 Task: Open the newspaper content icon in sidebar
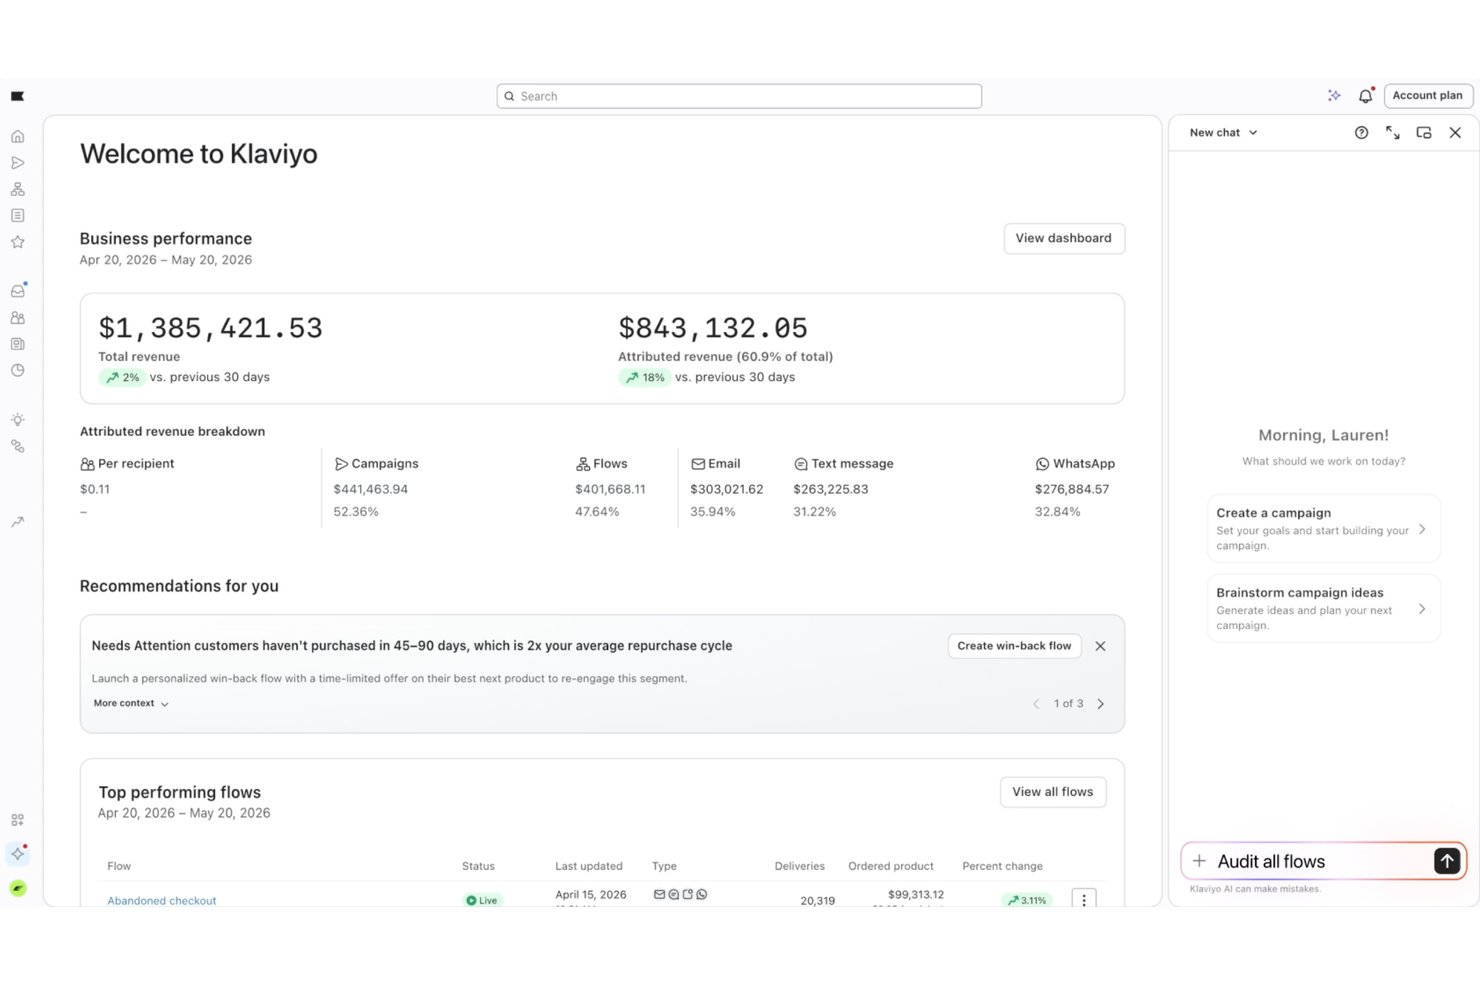pyautogui.click(x=17, y=344)
